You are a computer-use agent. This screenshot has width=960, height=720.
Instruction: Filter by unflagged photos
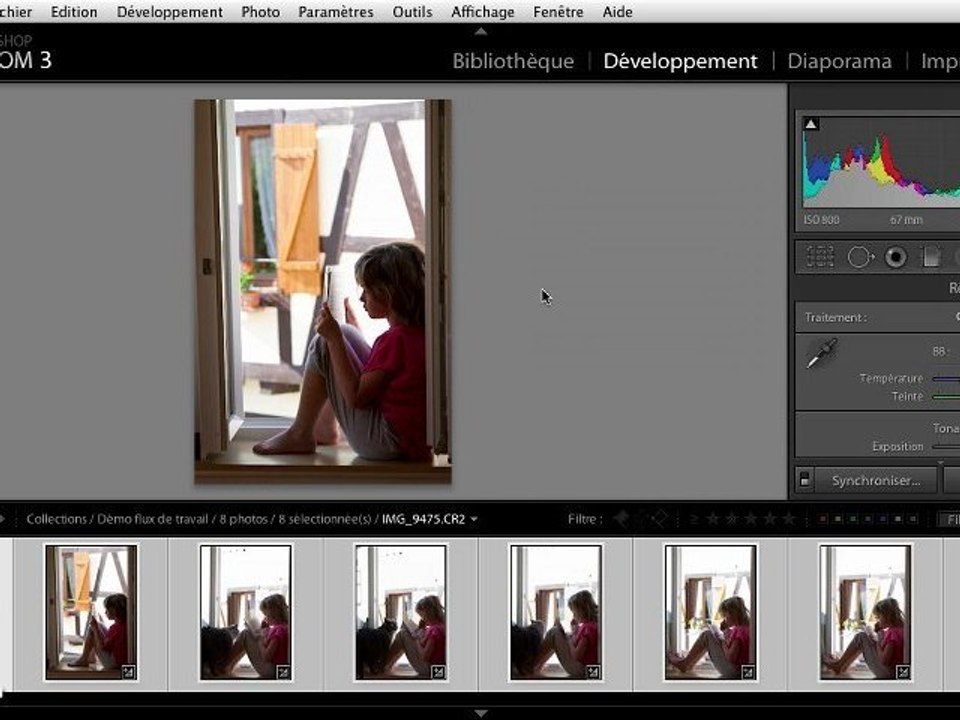640,519
